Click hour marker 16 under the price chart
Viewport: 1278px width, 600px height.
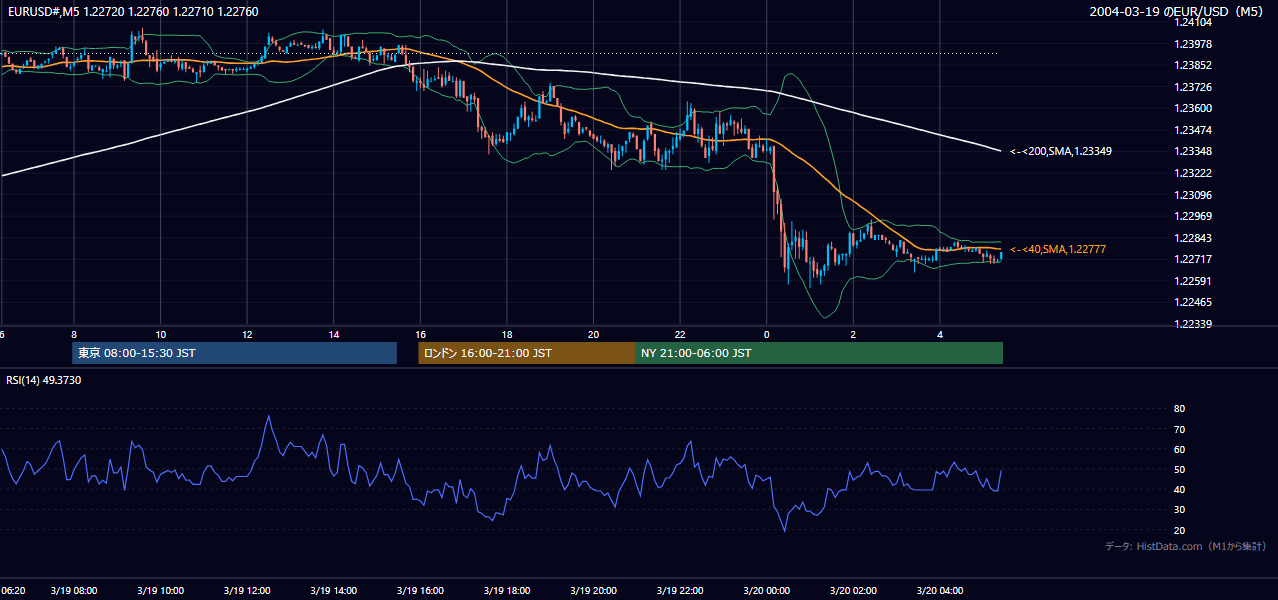point(421,334)
